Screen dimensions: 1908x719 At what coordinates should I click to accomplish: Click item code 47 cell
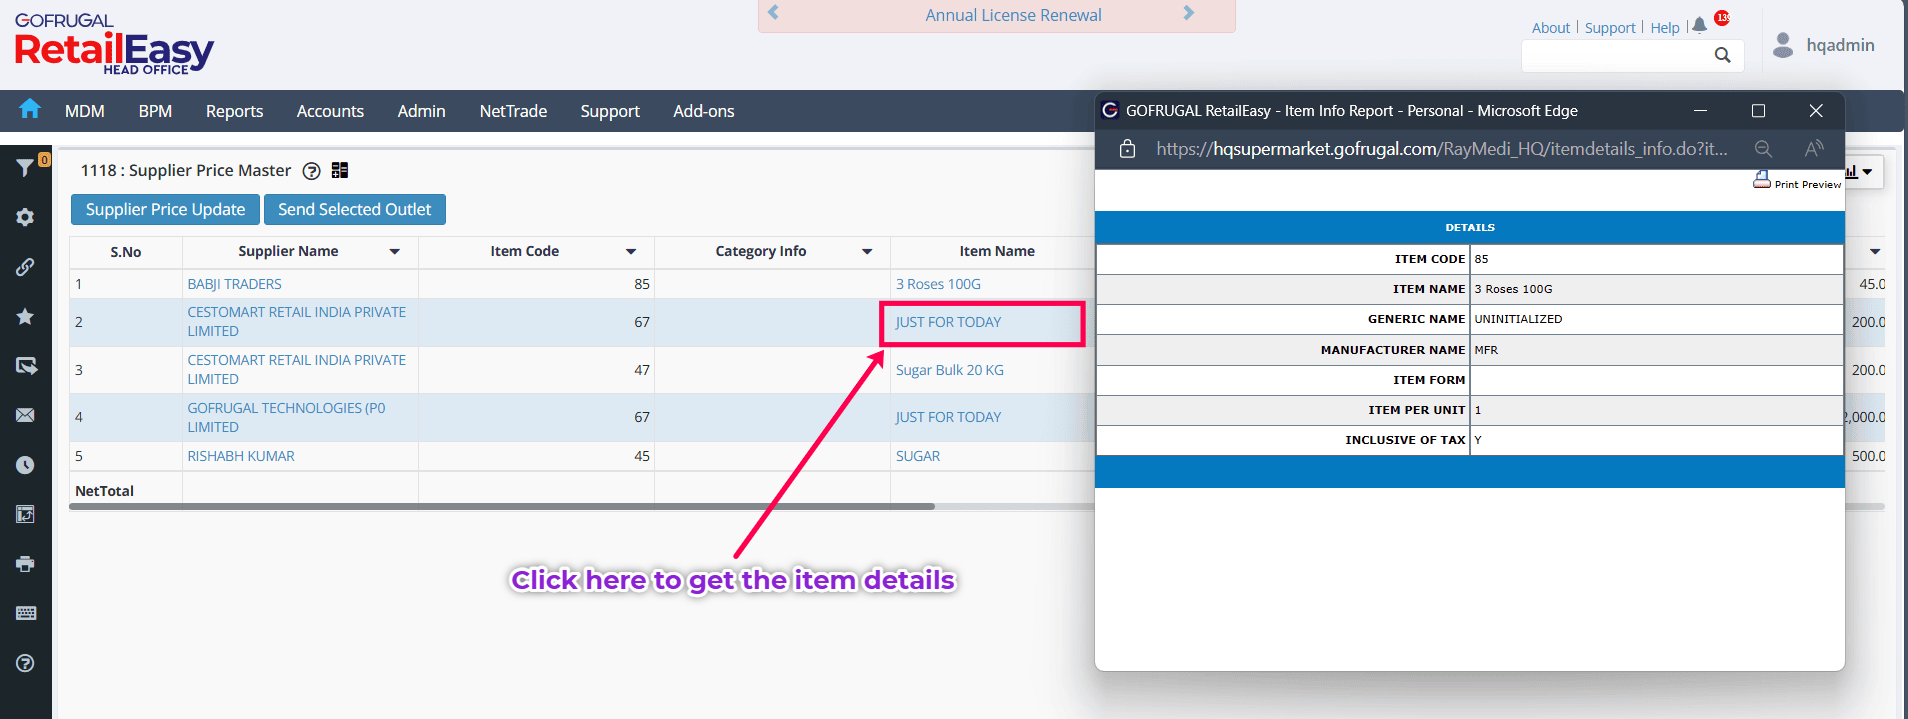pos(536,370)
